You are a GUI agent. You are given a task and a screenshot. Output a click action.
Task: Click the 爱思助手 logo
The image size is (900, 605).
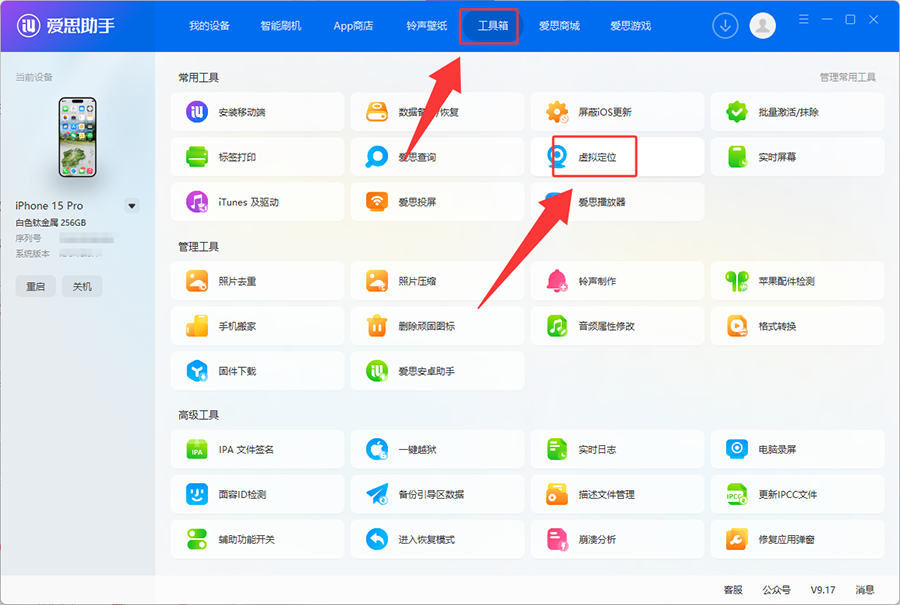click(x=66, y=26)
